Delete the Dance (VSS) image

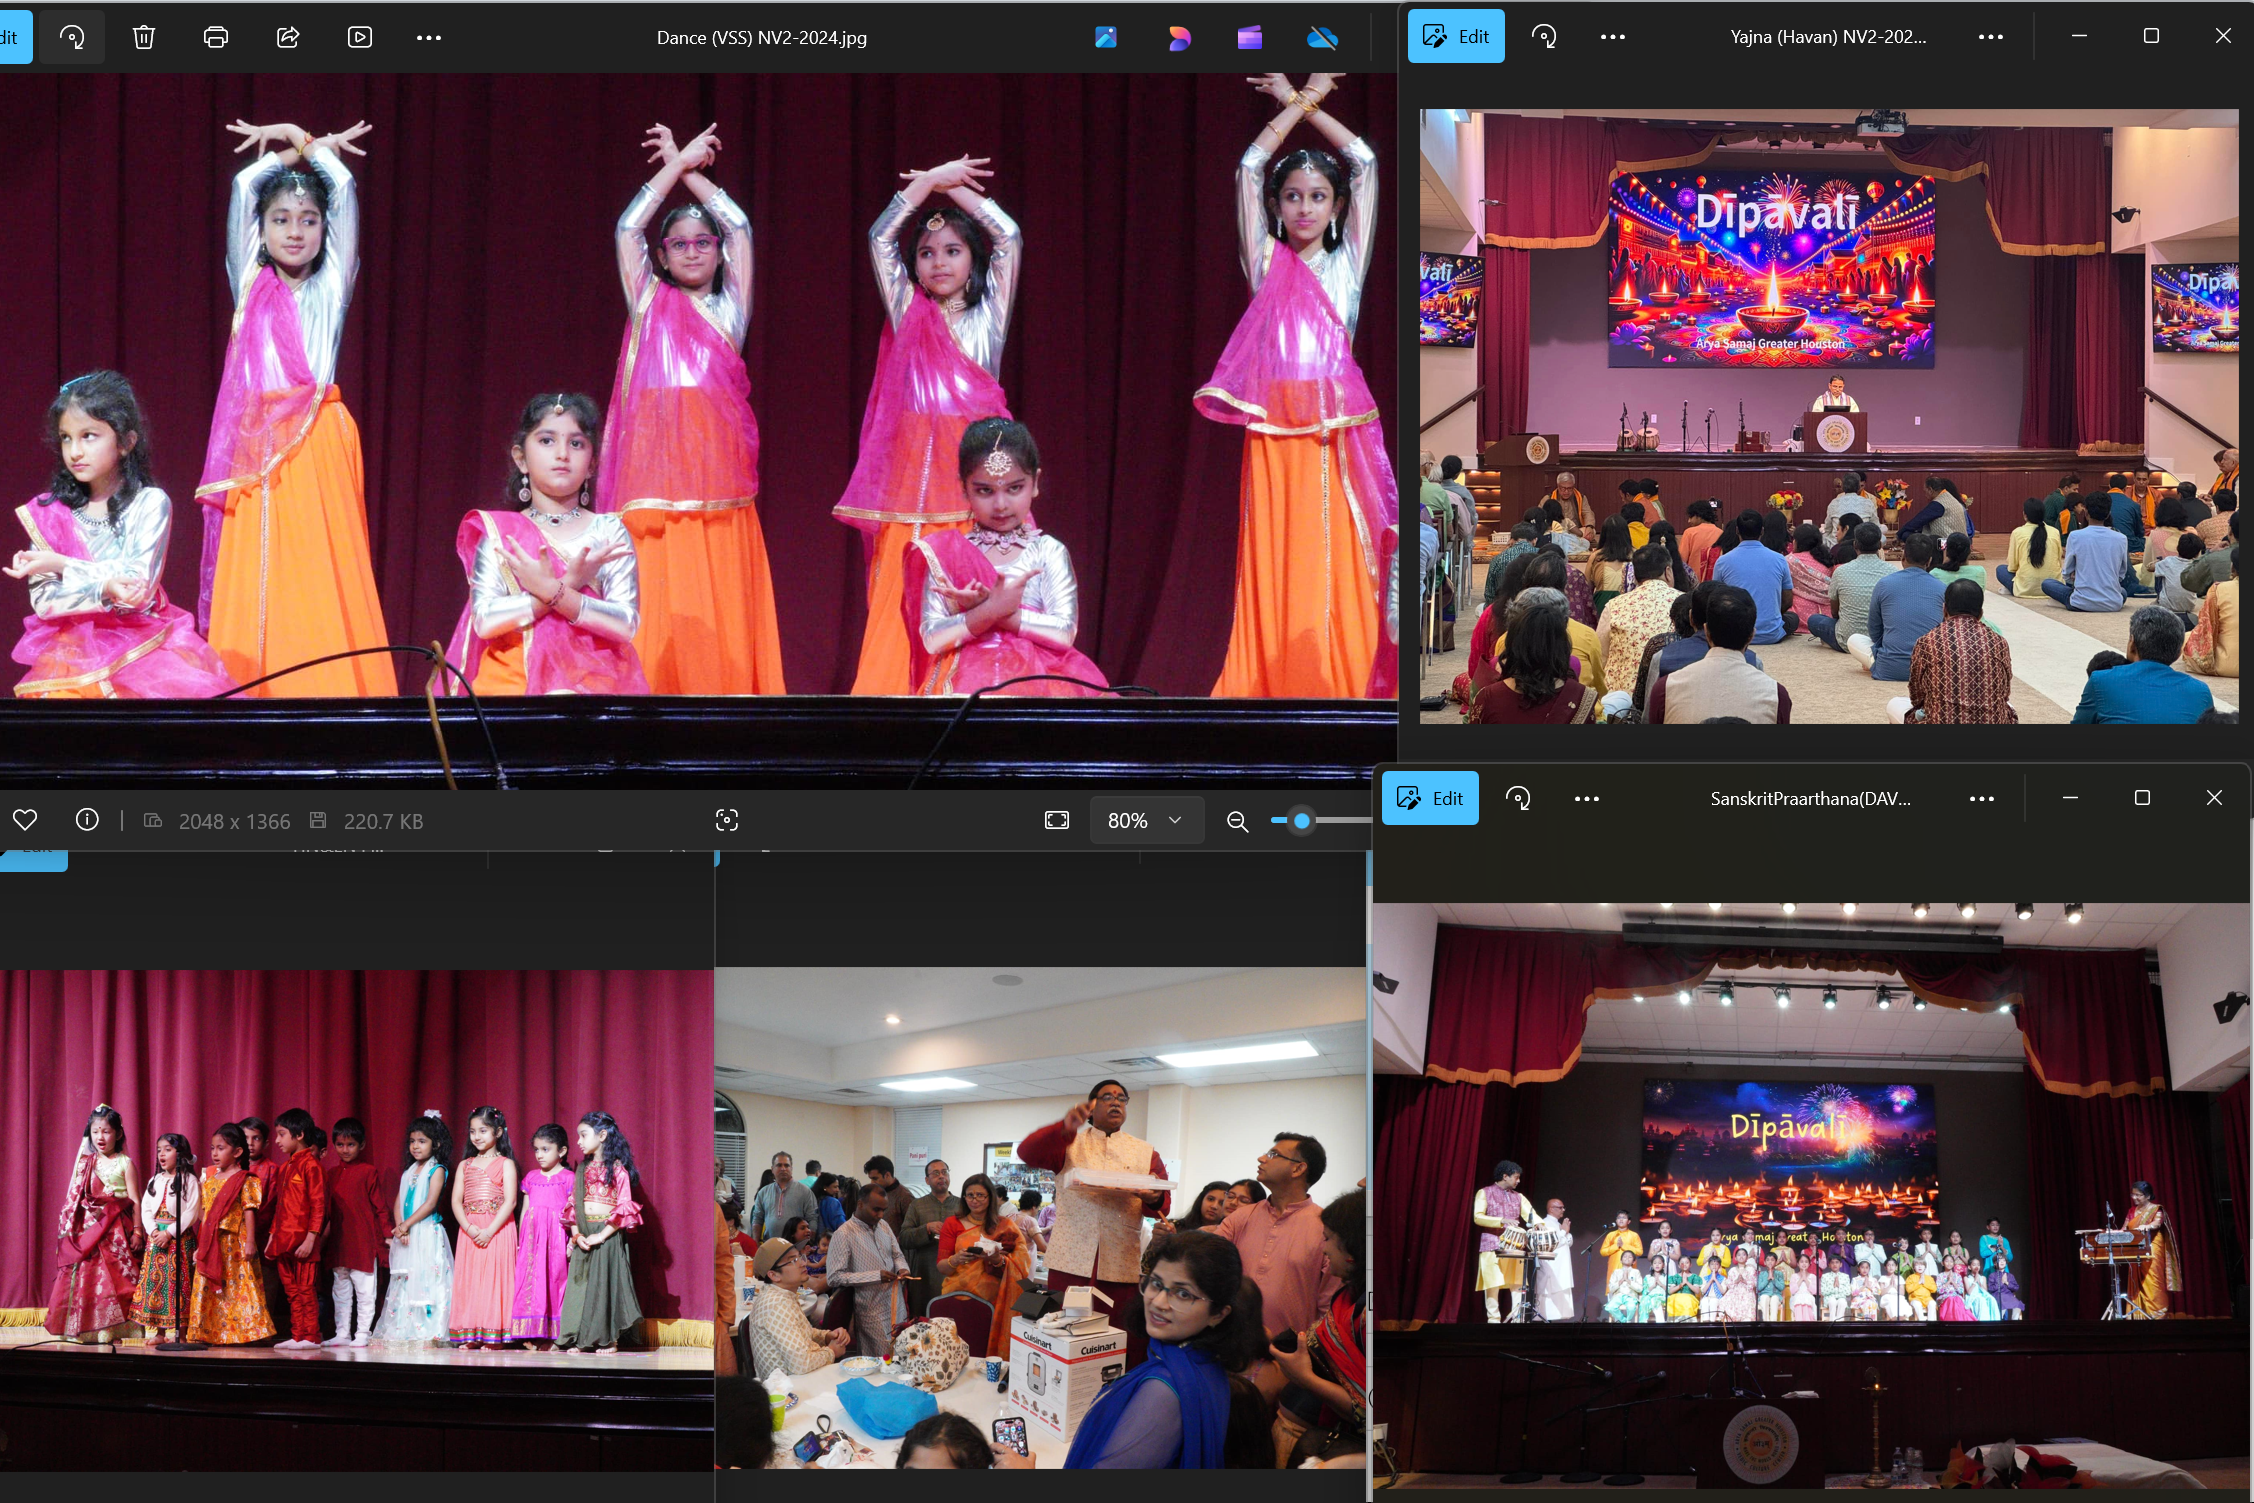[x=144, y=38]
